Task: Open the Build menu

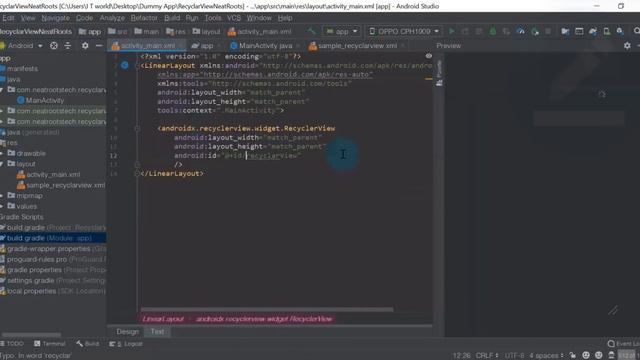Action: click(172, 18)
